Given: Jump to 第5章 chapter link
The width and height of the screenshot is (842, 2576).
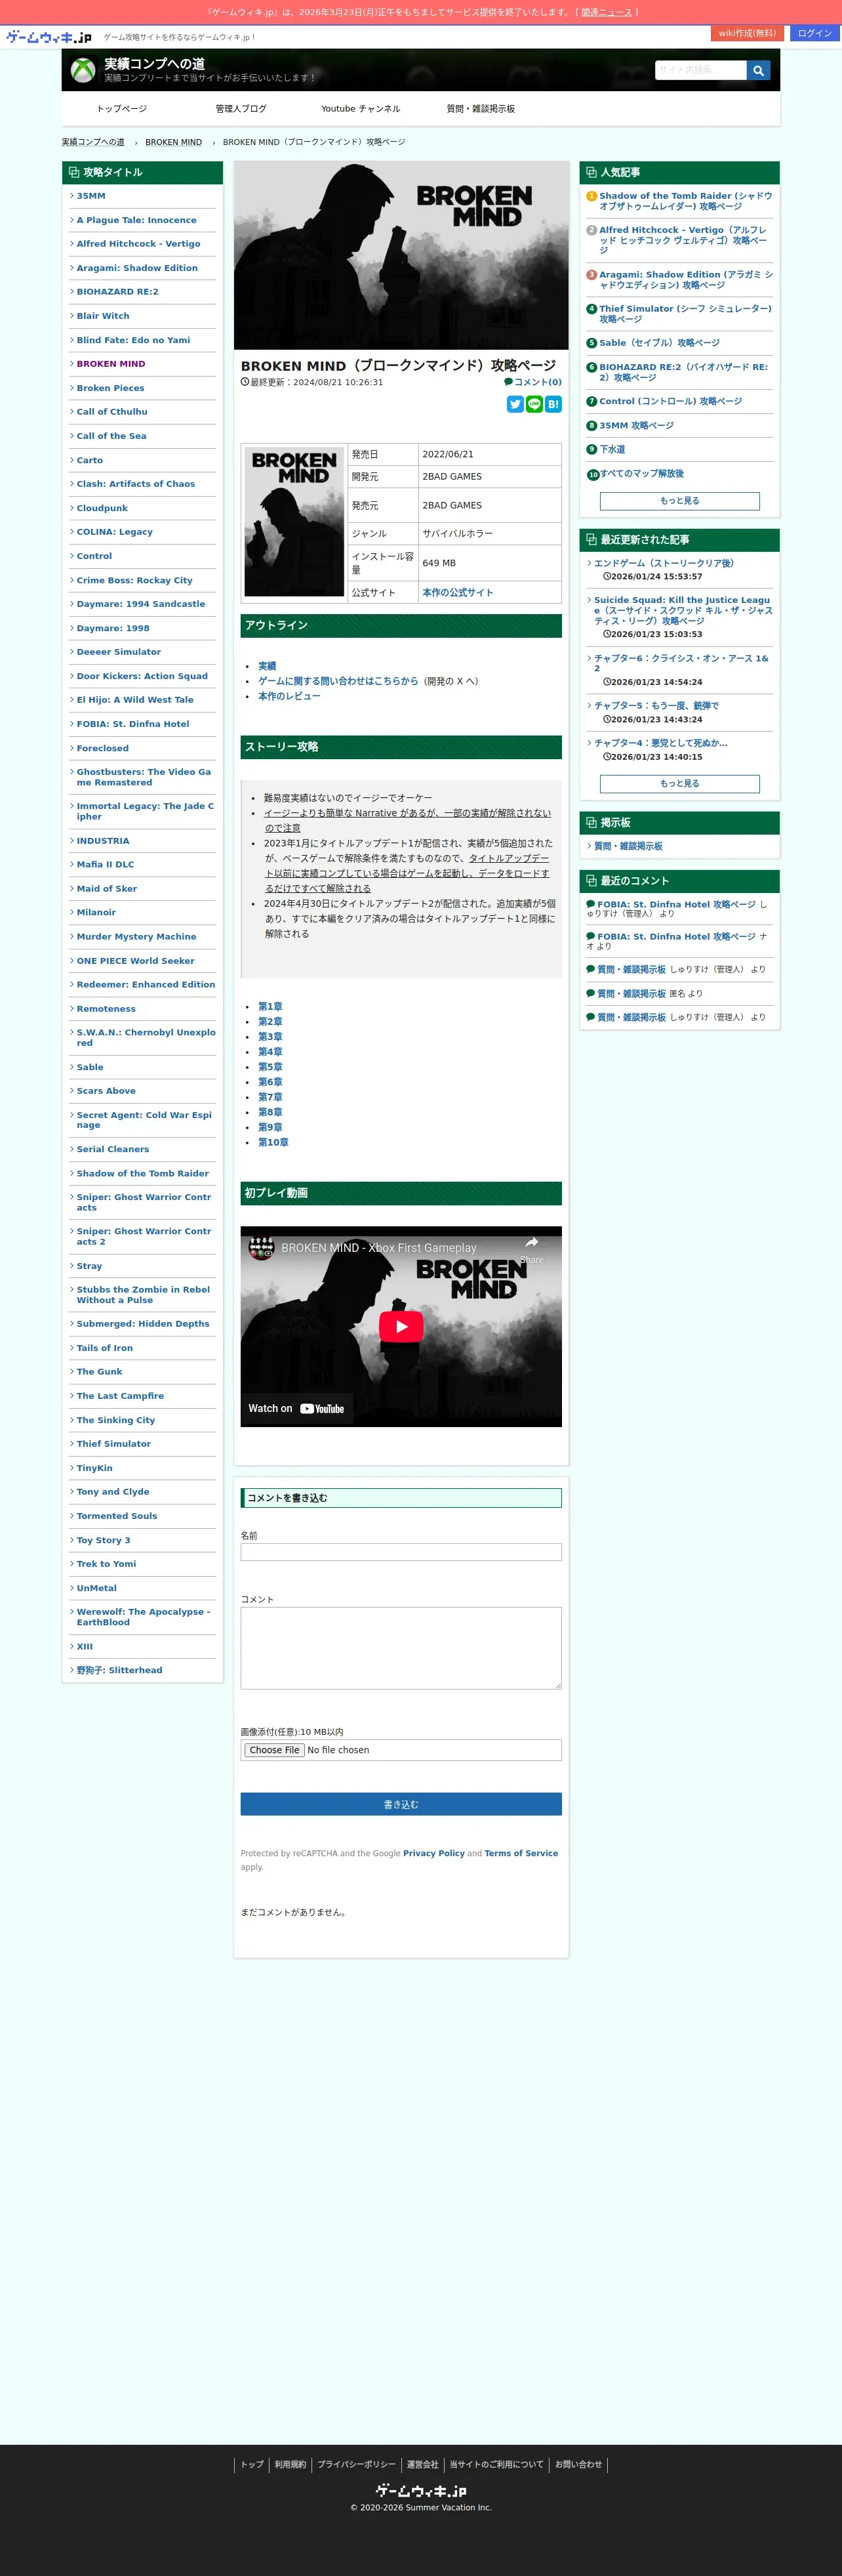Looking at the screenshot, I should [270, 1067].
